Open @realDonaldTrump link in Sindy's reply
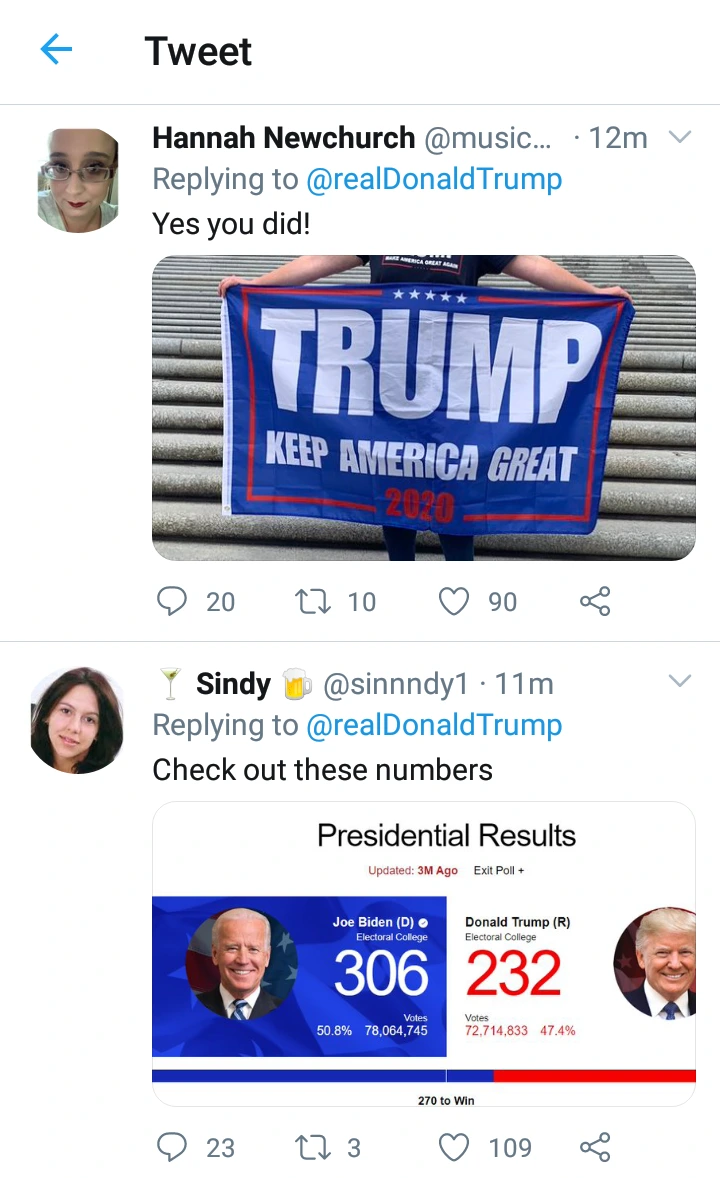720x1178 pixels. [434, 725]
